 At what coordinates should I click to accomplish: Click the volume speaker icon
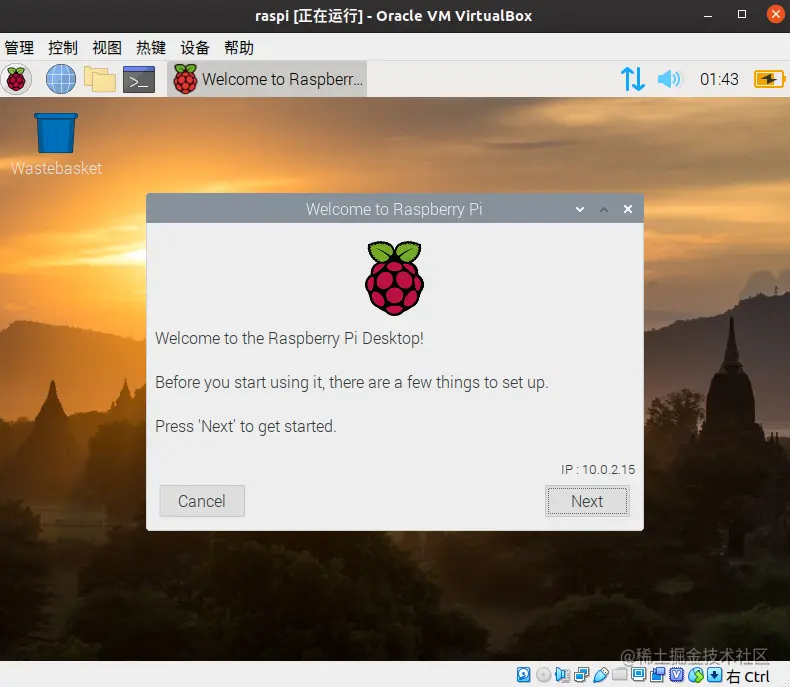pyautogui.click(x=669, y=79)
